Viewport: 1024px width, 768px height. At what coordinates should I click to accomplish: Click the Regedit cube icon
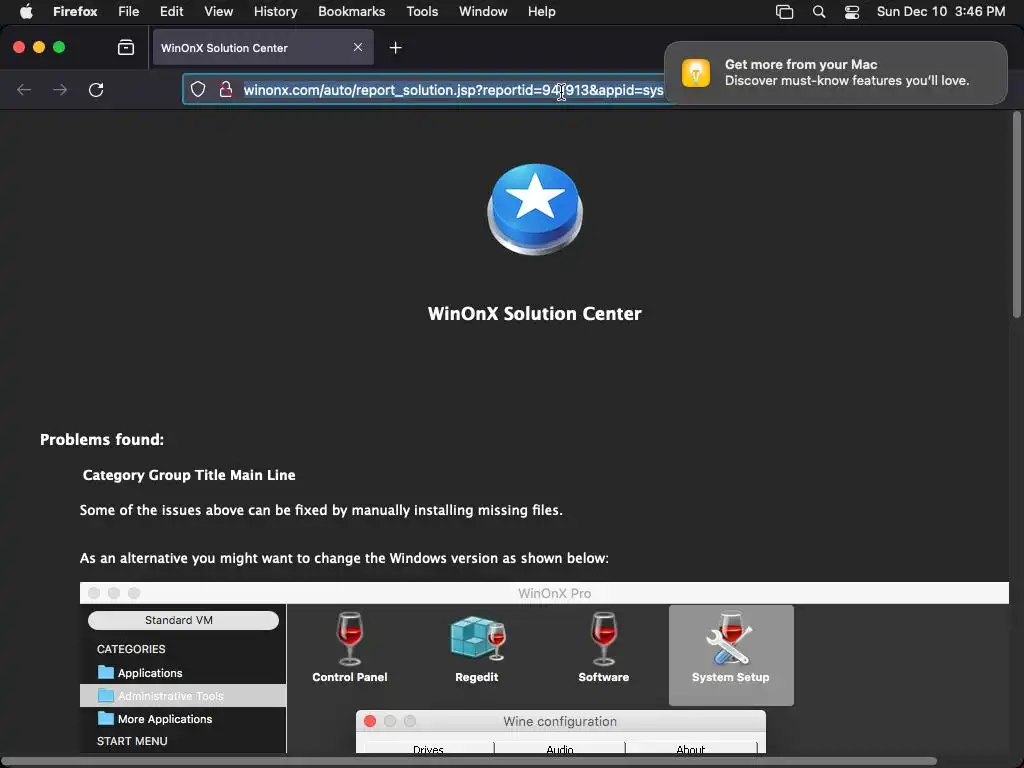point(477,638)
